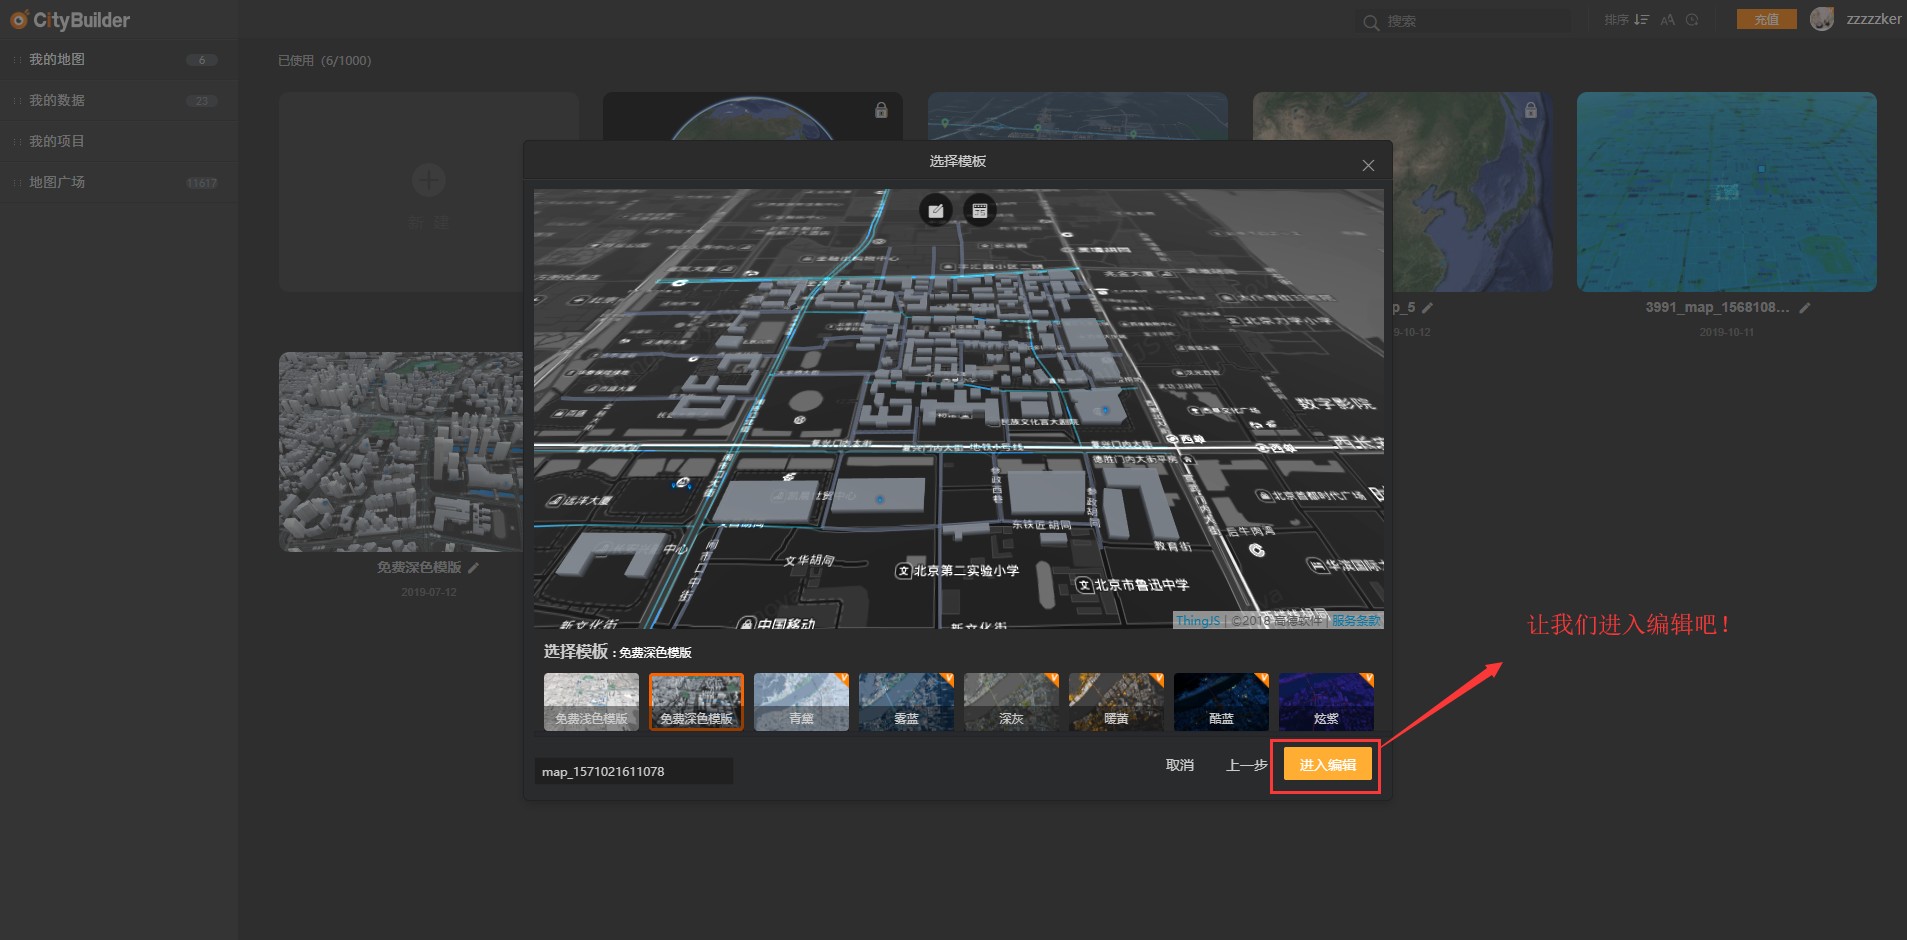Select the 青黛 template
The width and height of the screenshot is (1907, 940).
point(801,702)
